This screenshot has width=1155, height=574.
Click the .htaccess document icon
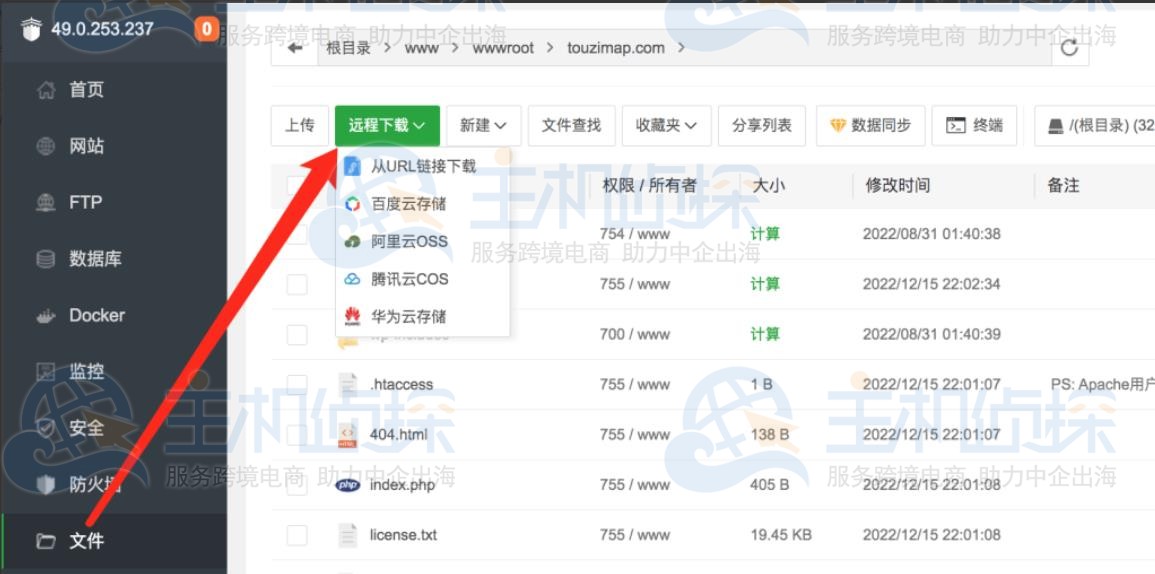348,385
